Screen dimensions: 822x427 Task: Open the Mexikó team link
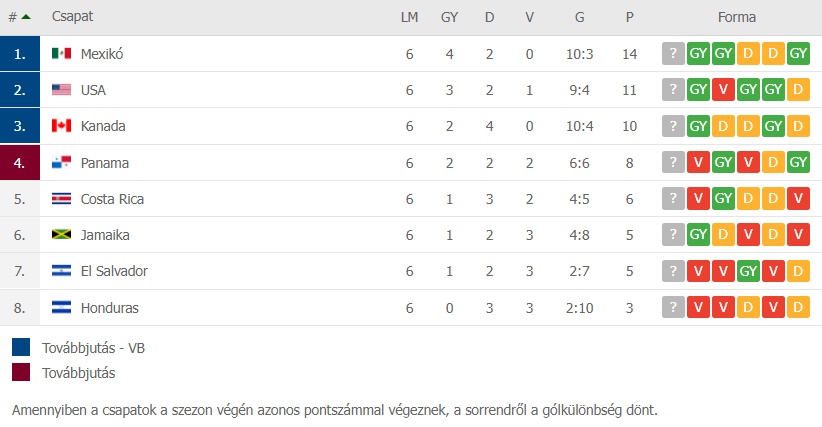click(102, 54)
